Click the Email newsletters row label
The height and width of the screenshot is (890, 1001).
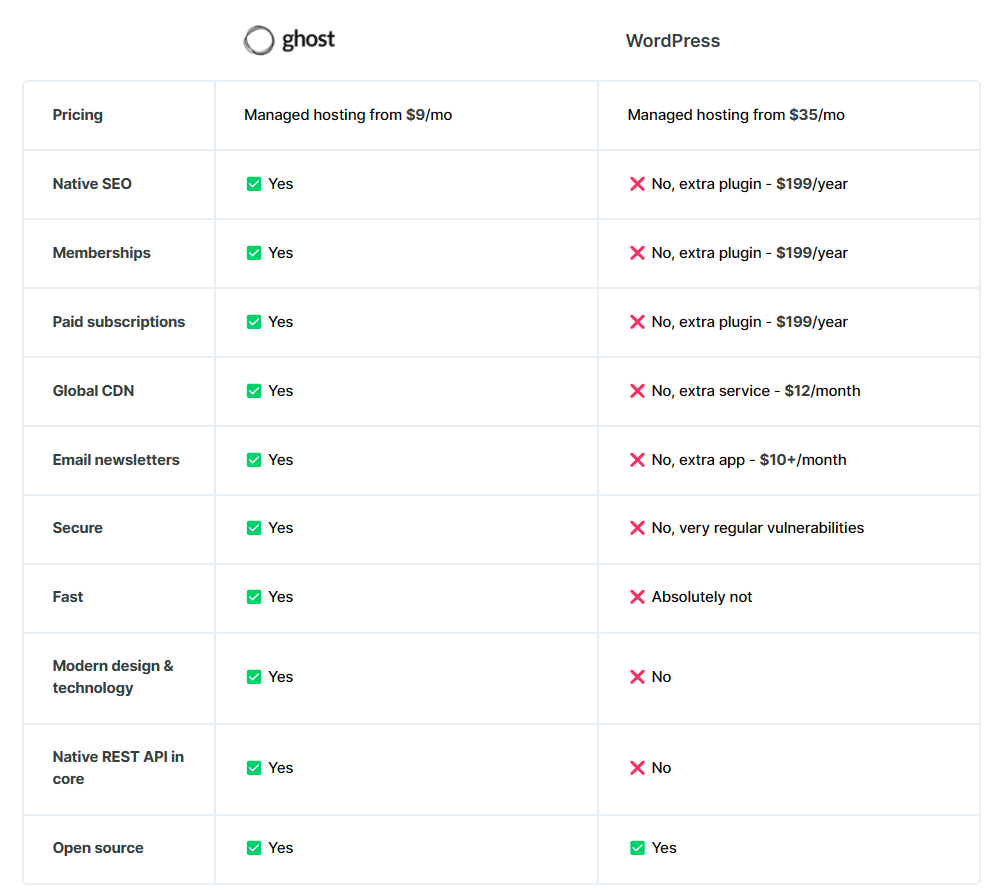pos(116,460)
